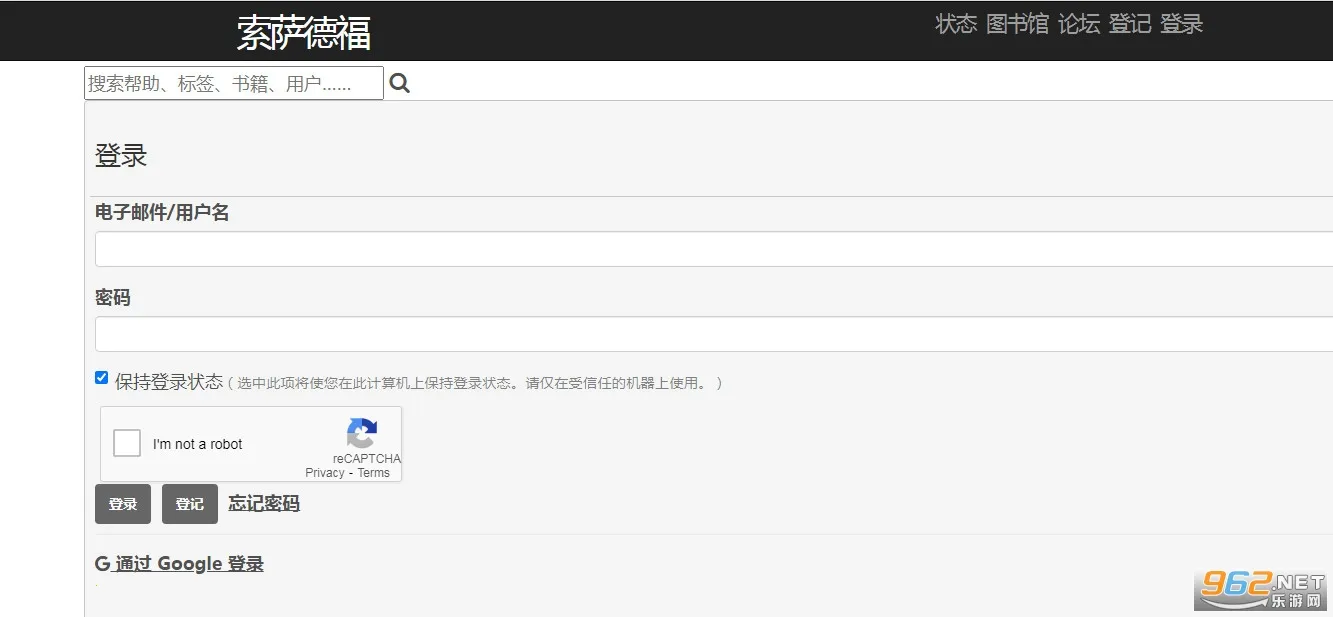
Task: Open the 图书馆 menu item
Action: 1017,23
